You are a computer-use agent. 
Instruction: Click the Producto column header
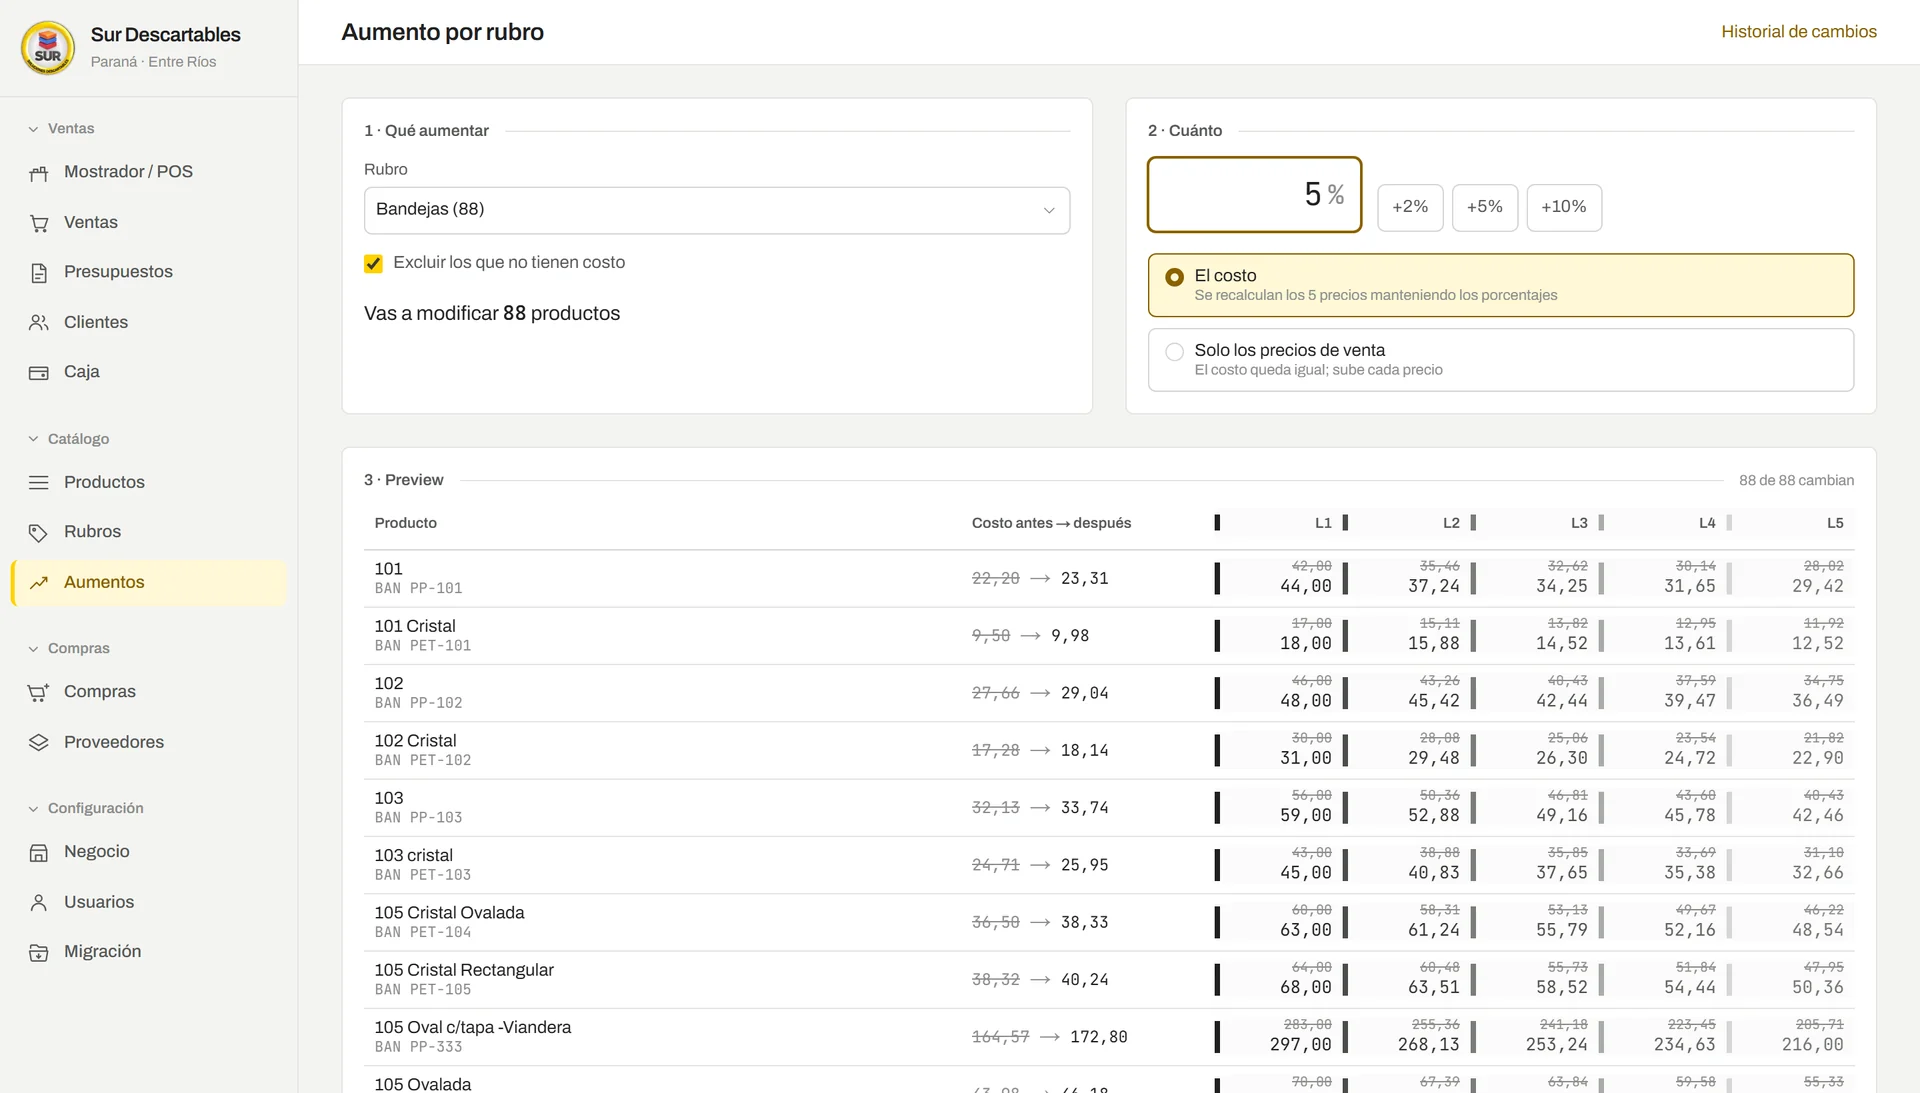(x=405, y=523)
